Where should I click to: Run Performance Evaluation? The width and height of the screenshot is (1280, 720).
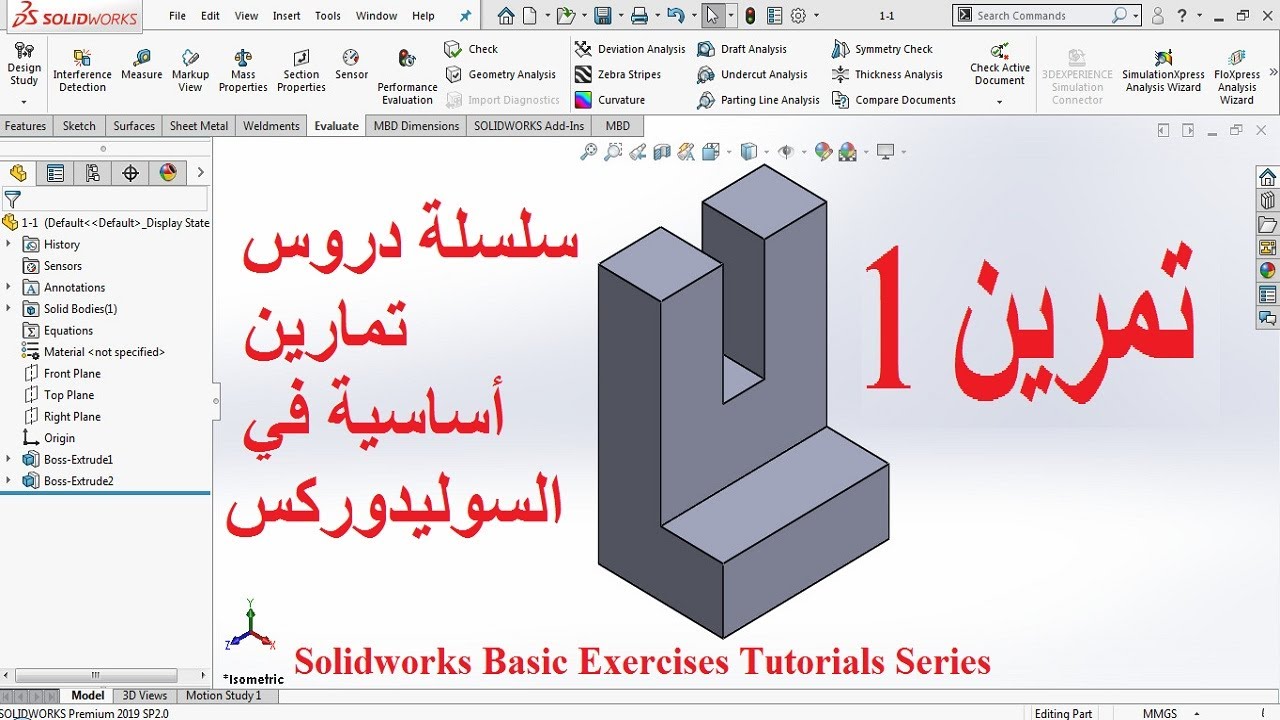pos(407,76)
